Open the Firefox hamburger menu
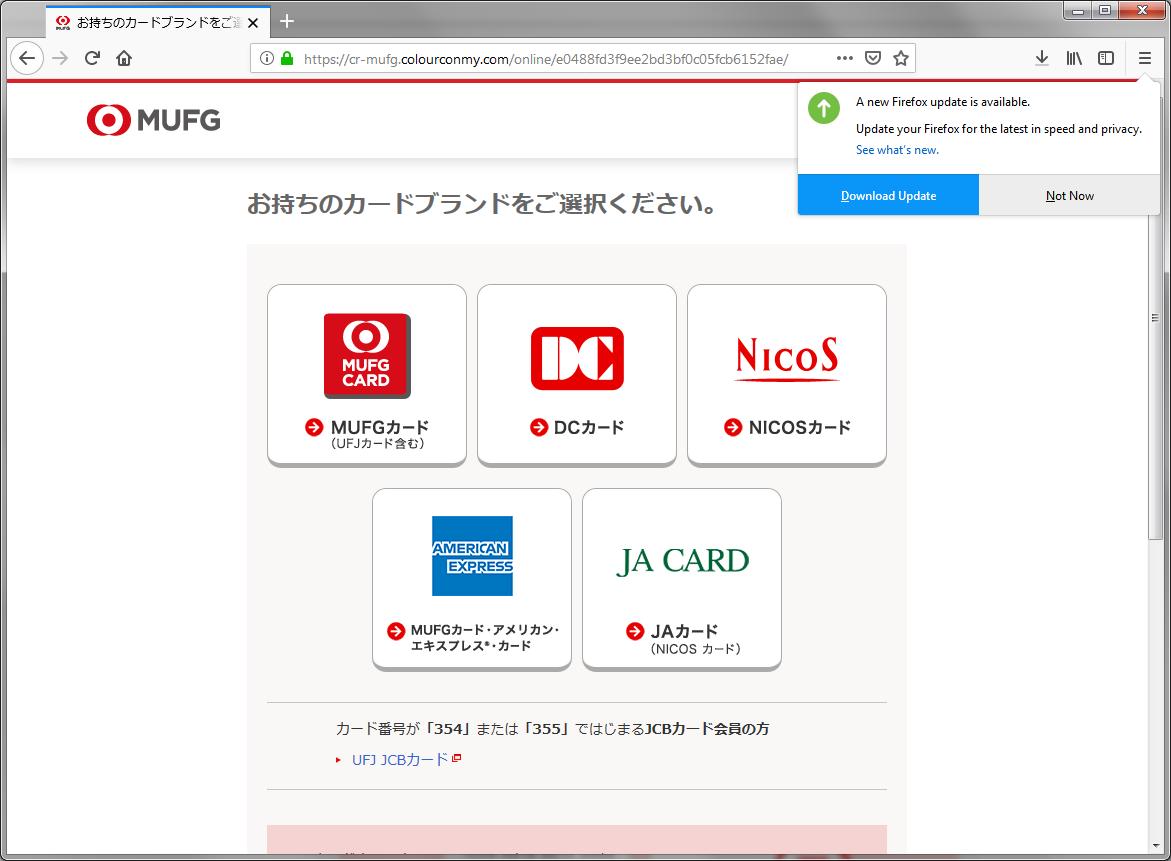The image size is (1171, 861). (x=1145, y=58)
